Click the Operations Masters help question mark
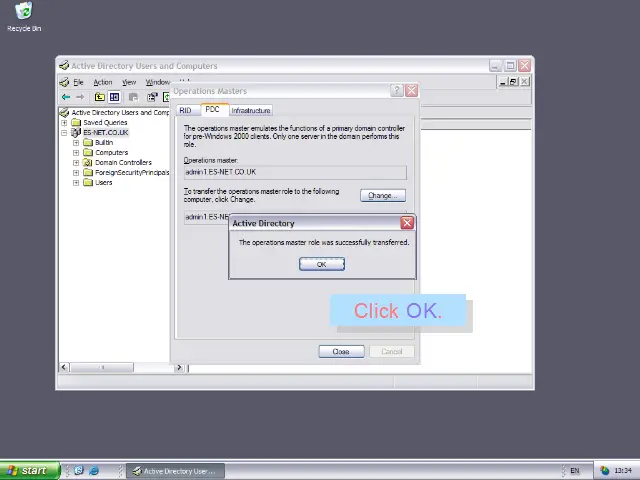 pos(397,90)
